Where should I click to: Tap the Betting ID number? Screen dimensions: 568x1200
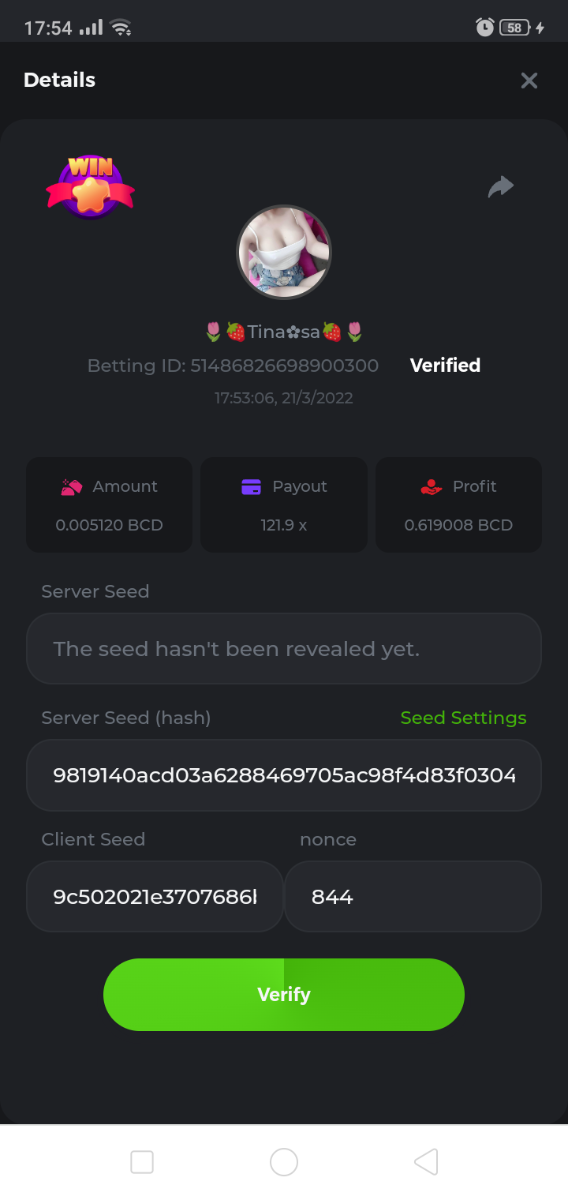[284, 366]
